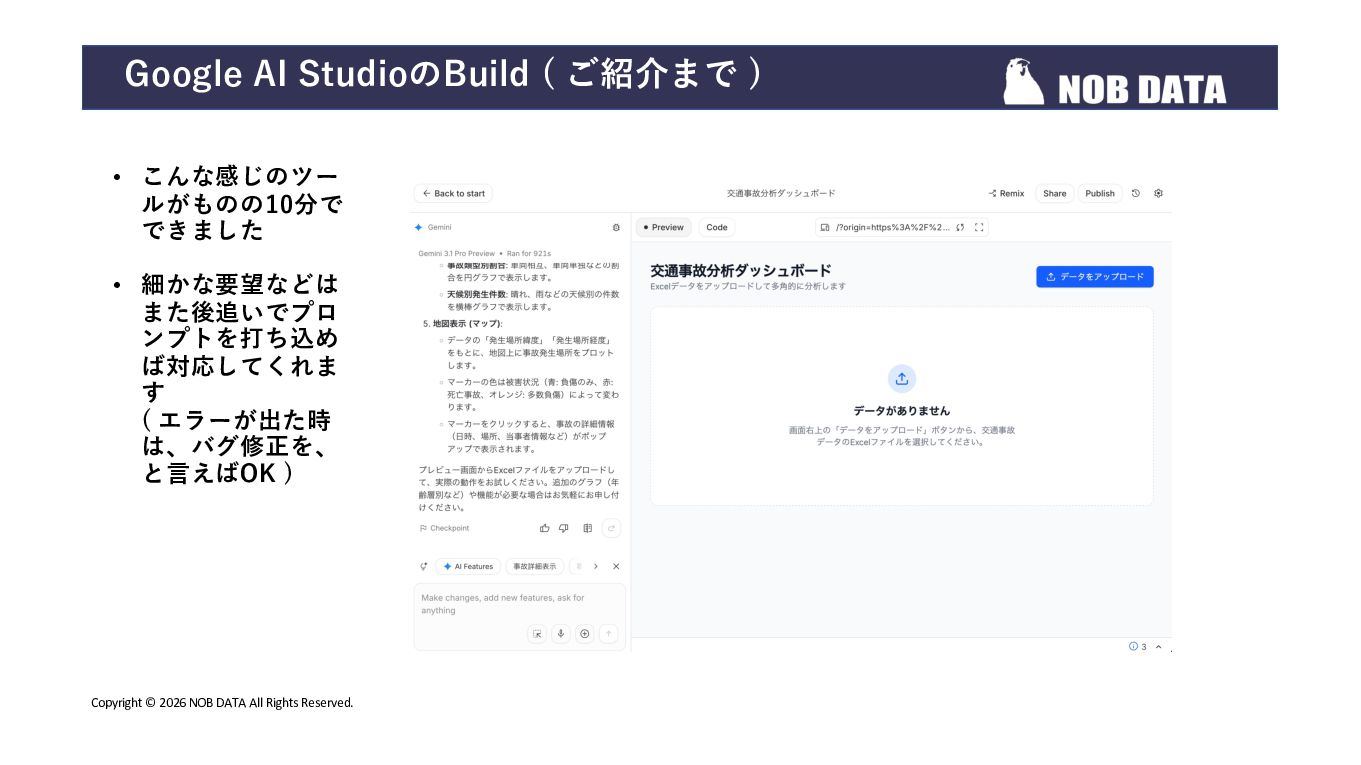The height and width of the screenshot is (765, 1361).
Task: Open version history clock icon
Action: (x=1136, y=193)
